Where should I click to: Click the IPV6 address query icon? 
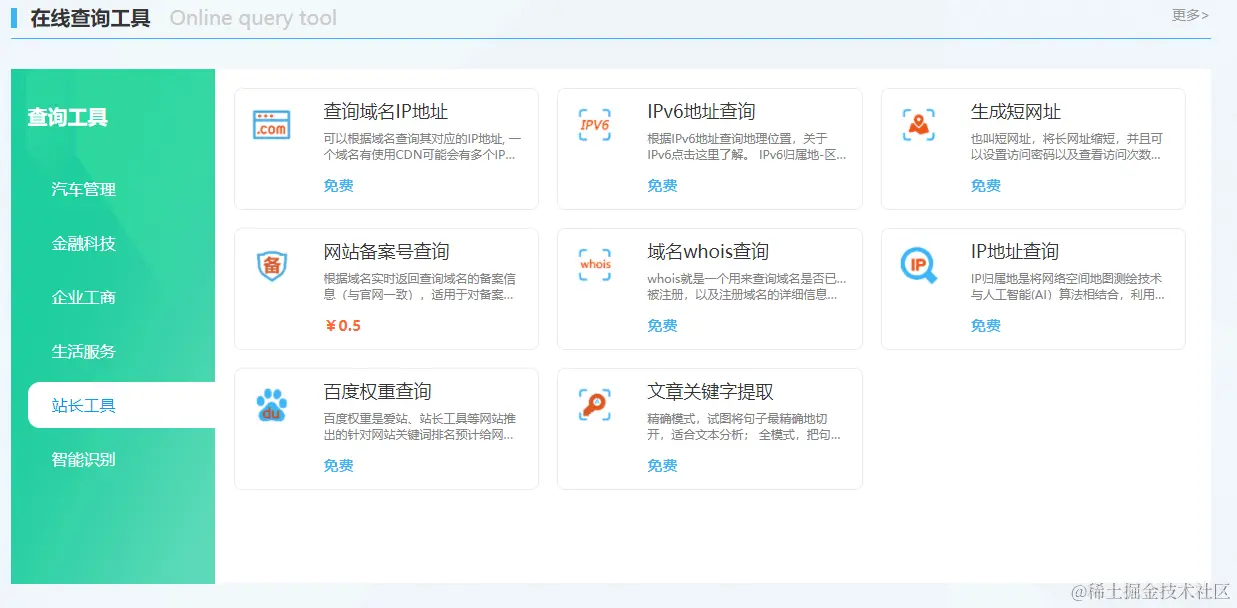595,125
